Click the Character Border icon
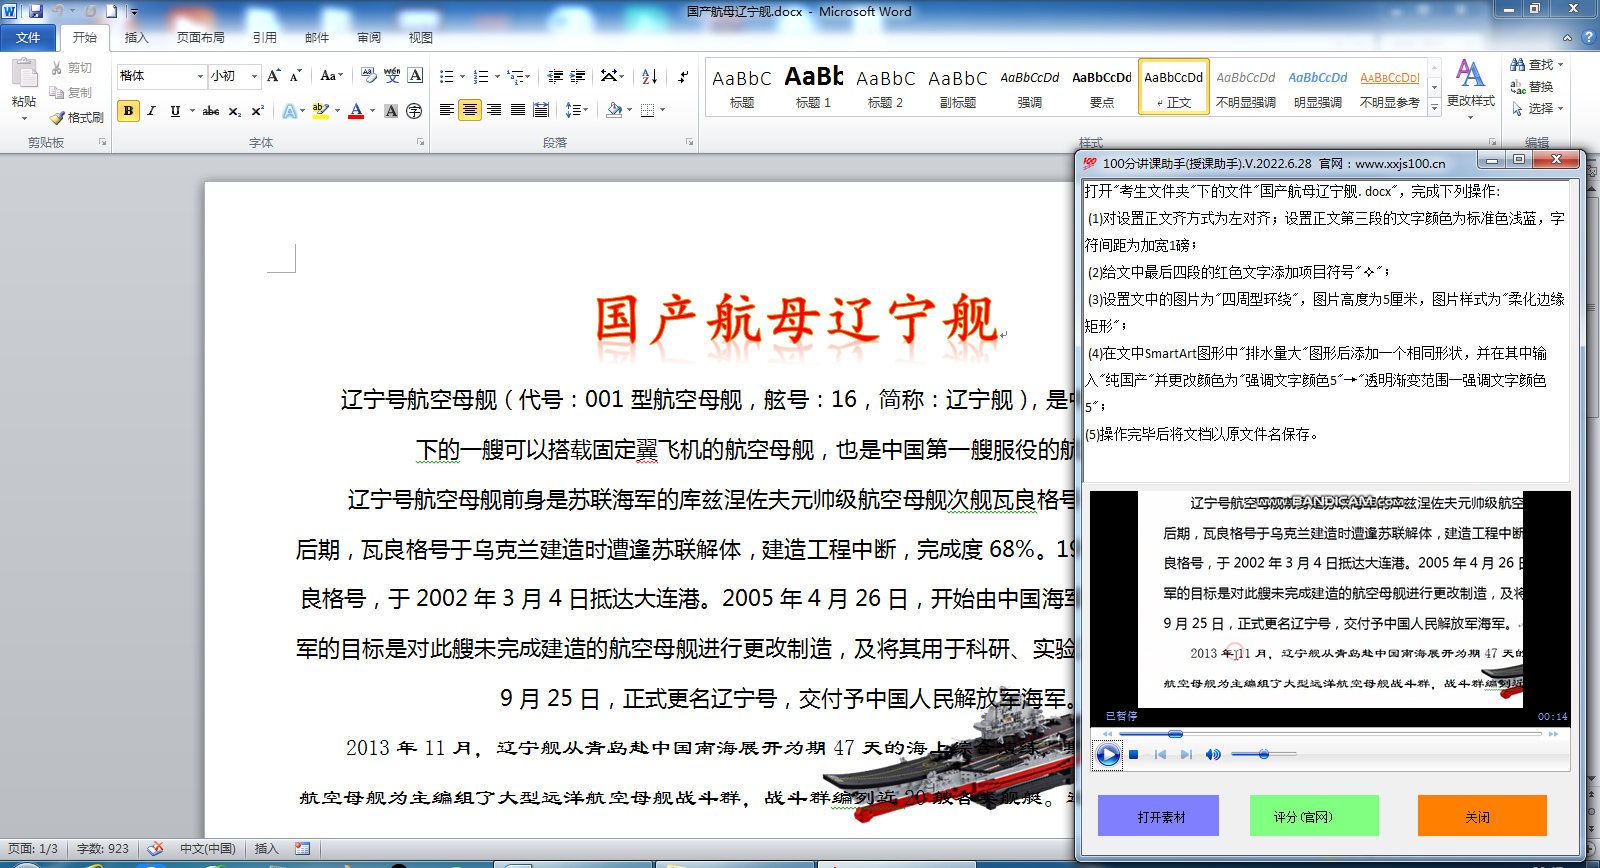The image size is (1600, 868). 415,76
